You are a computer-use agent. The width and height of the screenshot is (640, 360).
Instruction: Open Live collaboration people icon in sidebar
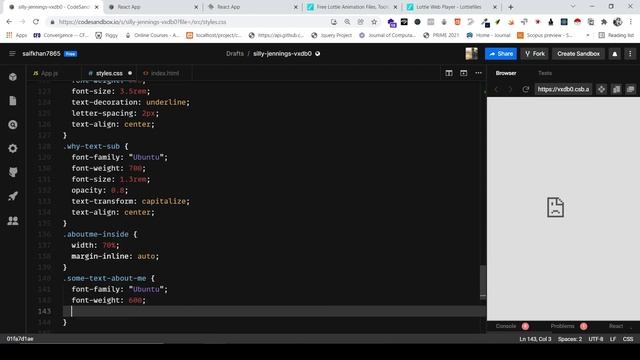pos(13,220)
